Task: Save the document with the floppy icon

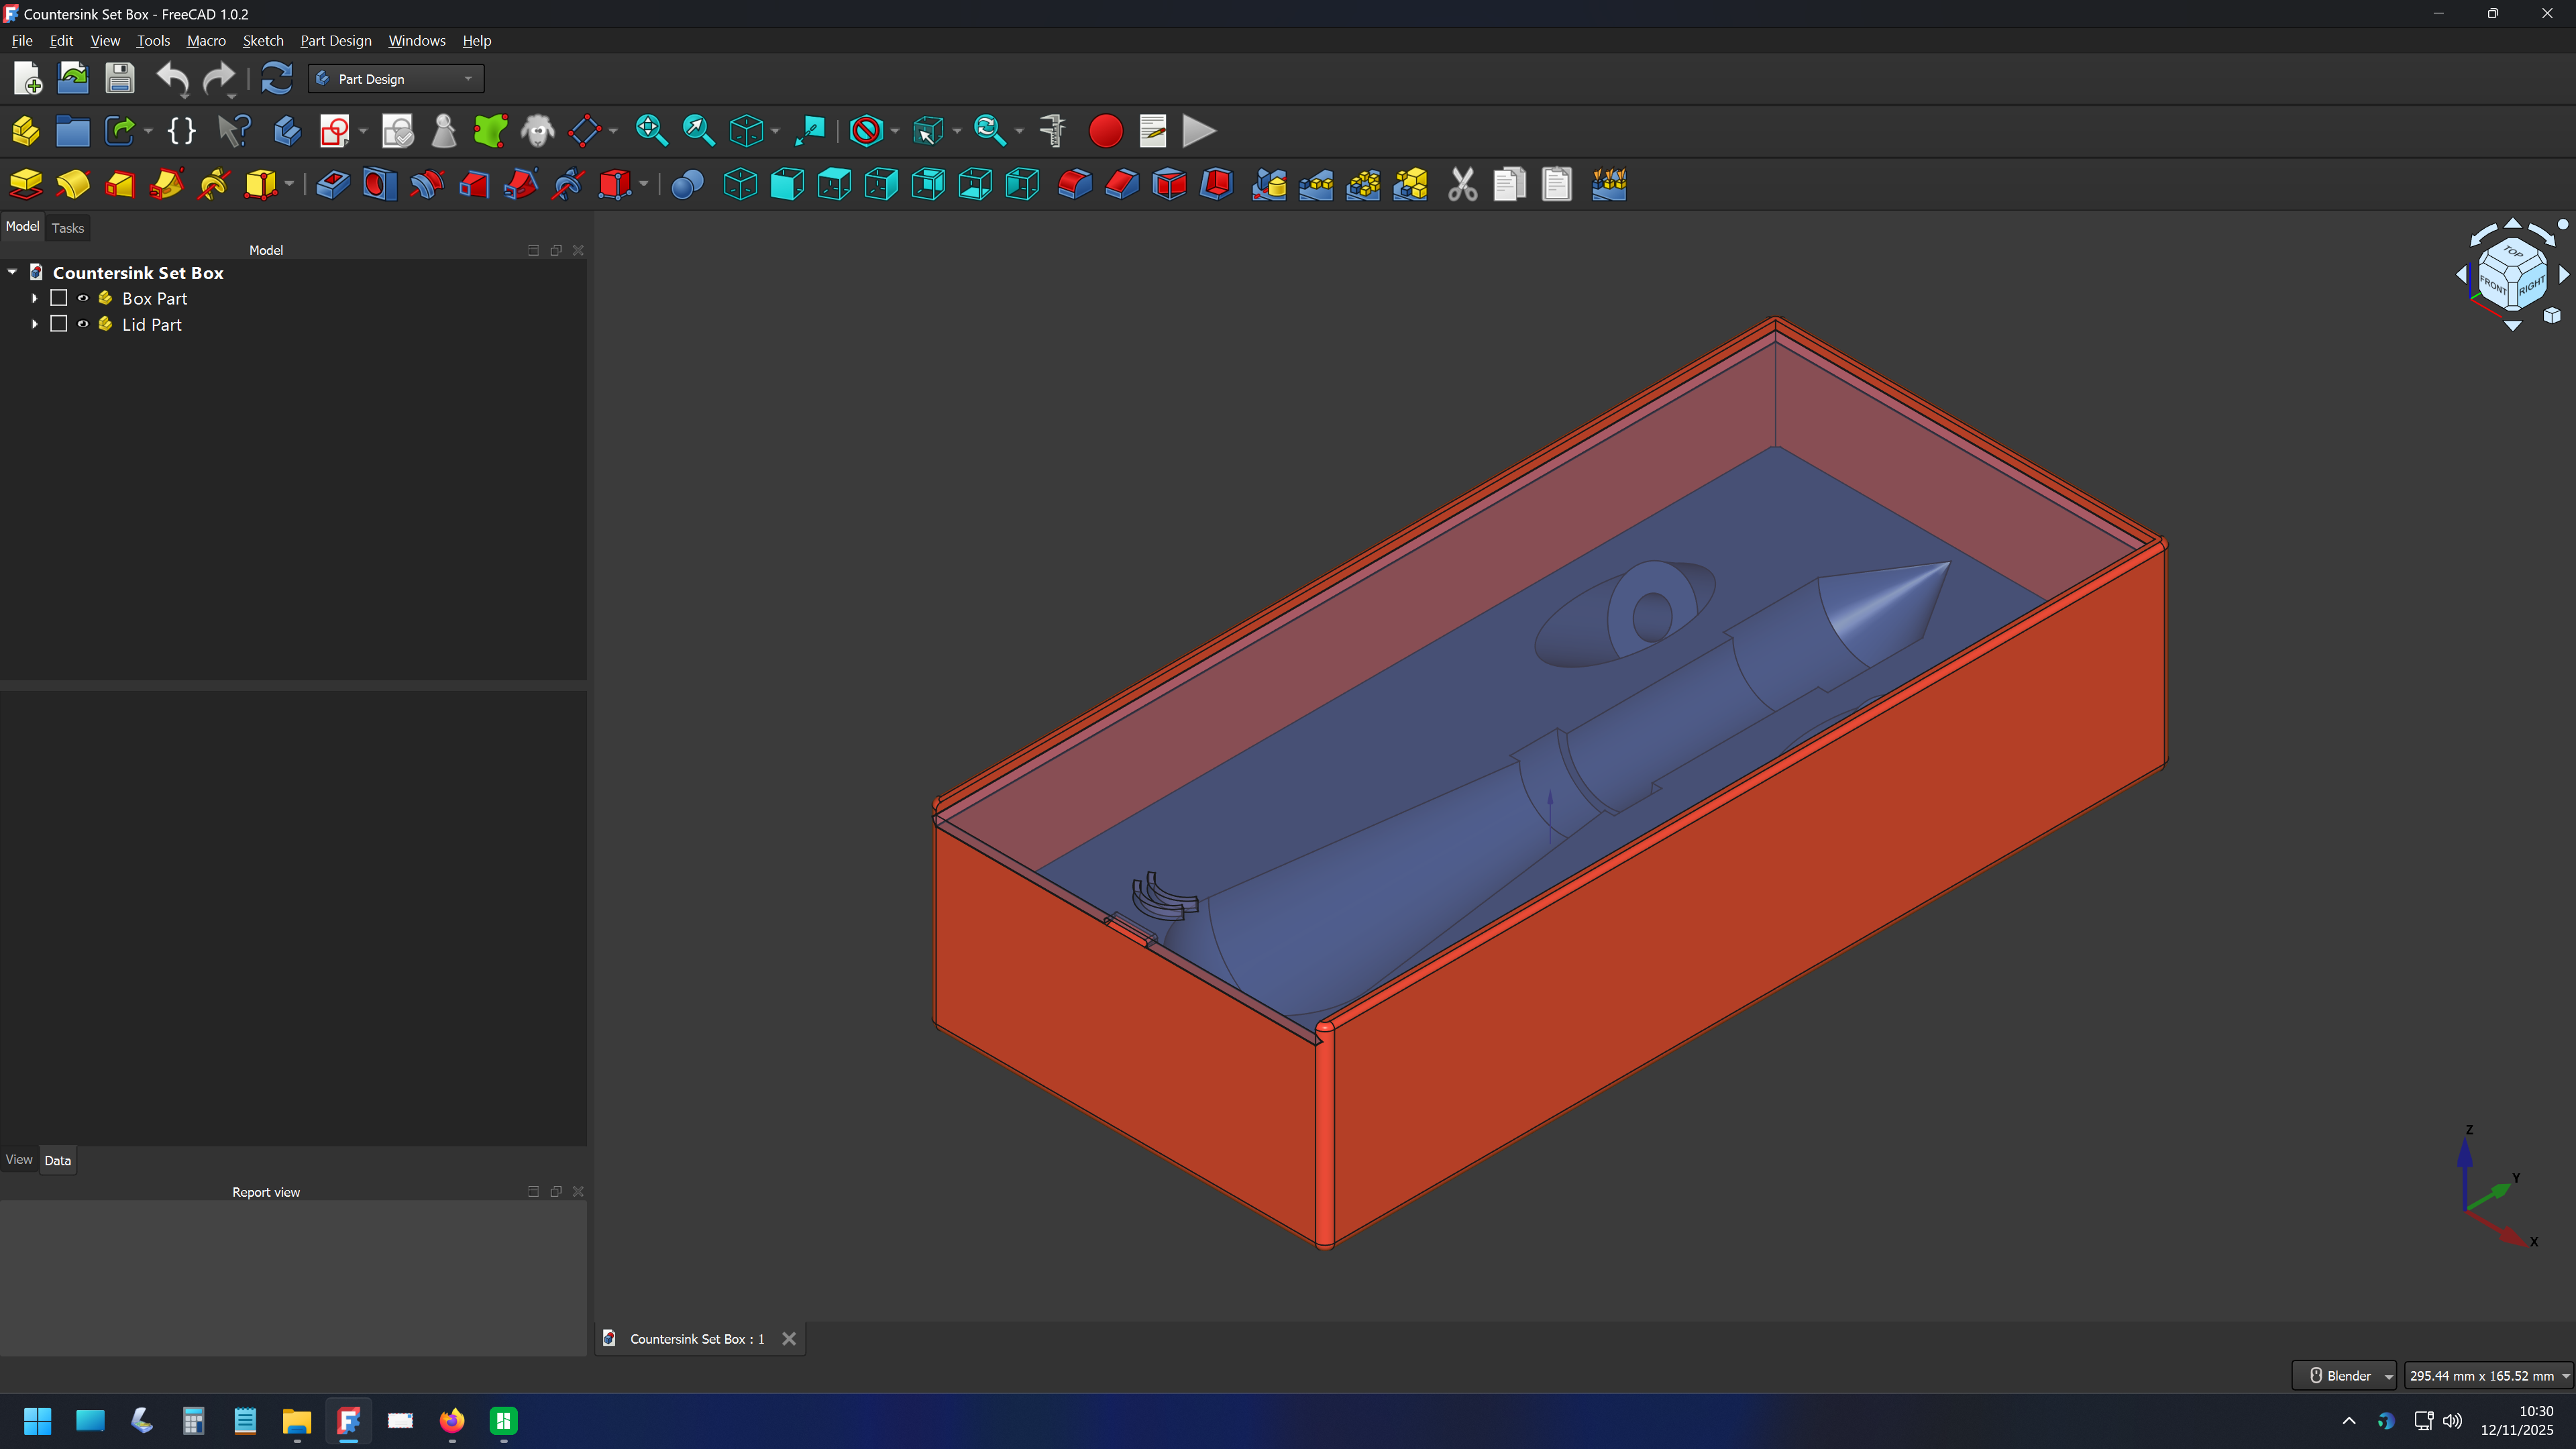Action: point(120,78)
